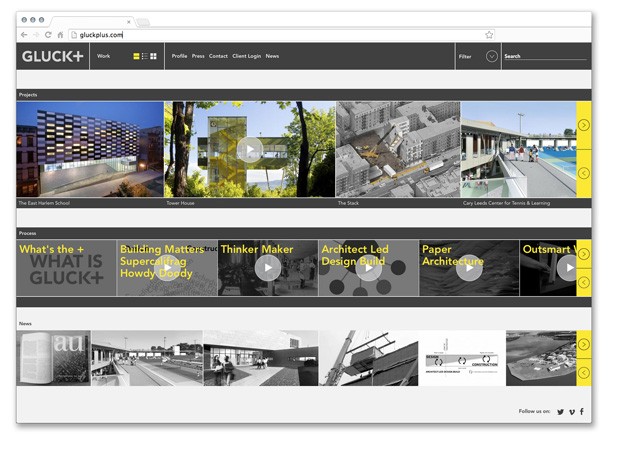
Task: Click the News section header label
Action: point(25,324)
